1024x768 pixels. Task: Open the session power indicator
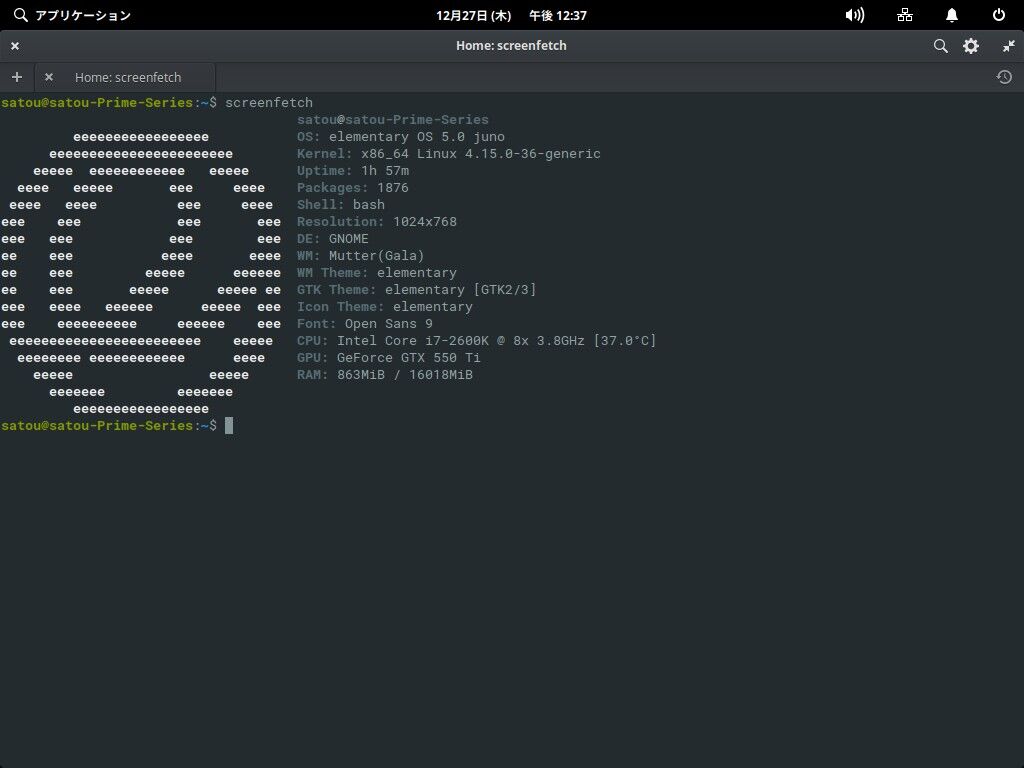999,15
